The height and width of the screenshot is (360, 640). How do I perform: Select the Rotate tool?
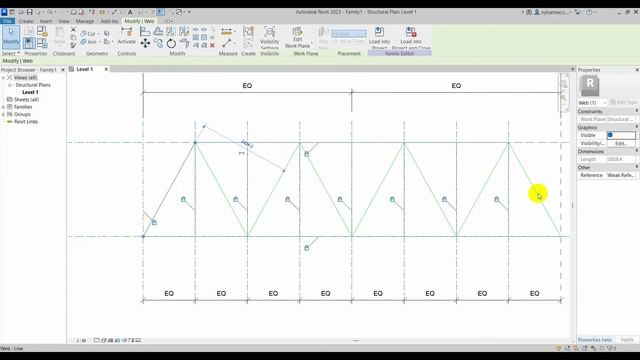click(x=171, y=43)
